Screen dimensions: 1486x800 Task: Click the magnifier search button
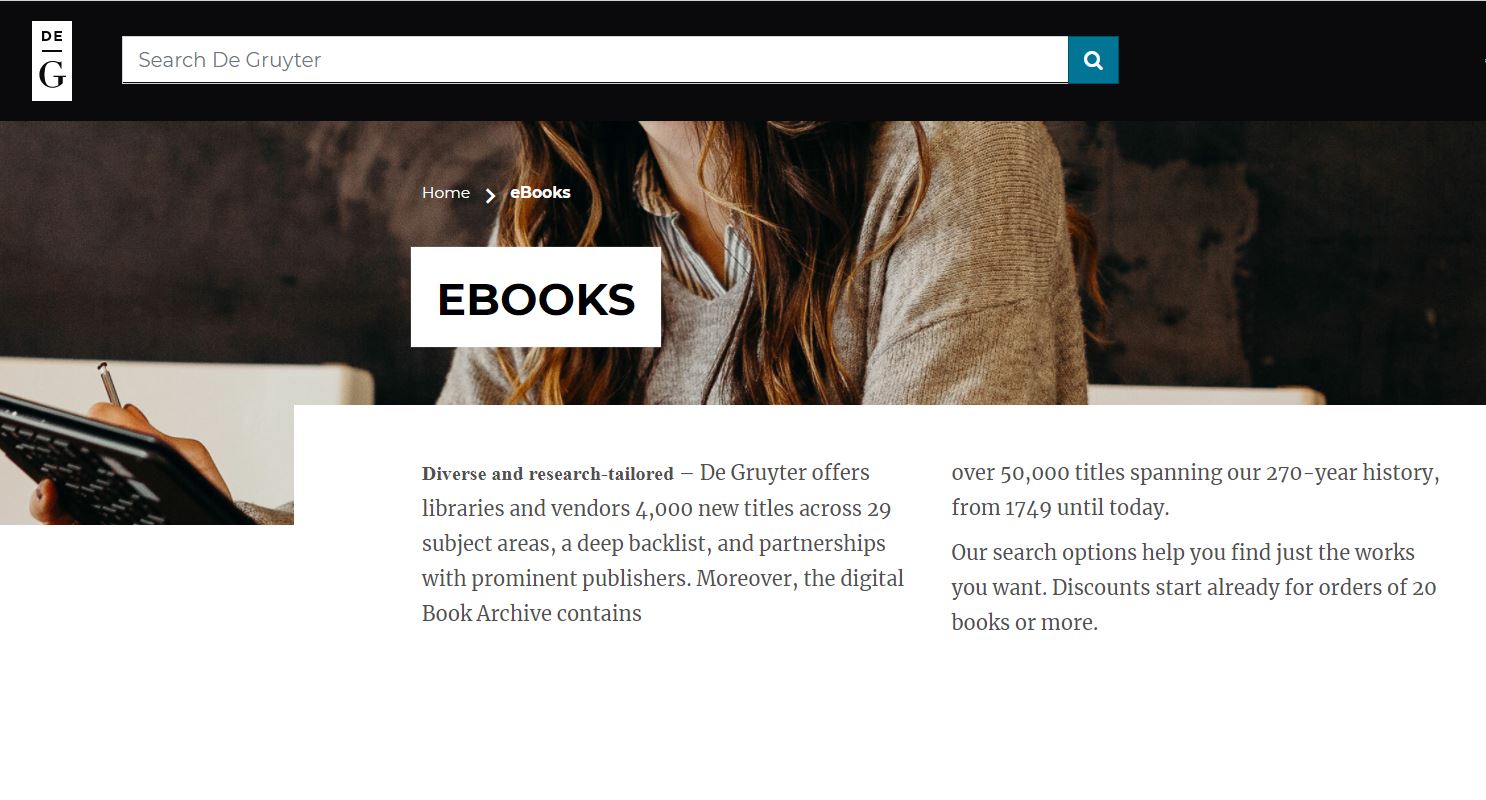click(x=1093, y=60)
